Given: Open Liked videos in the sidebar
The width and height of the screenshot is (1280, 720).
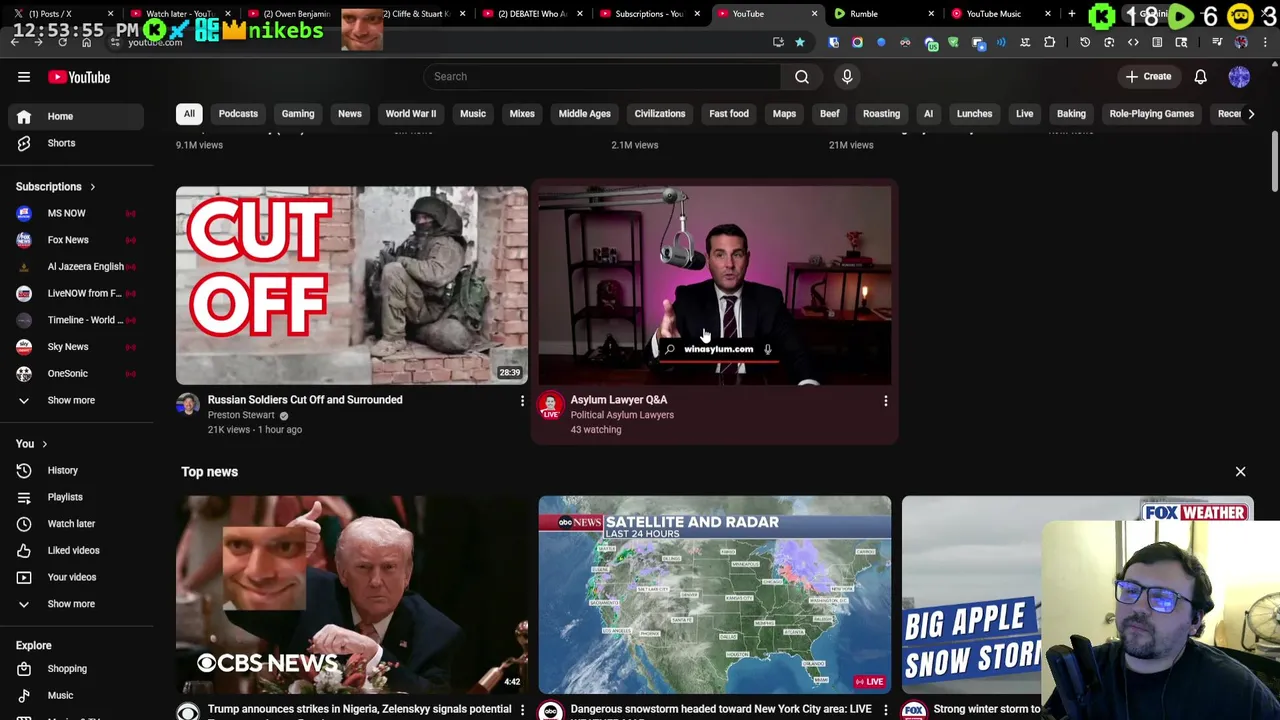Looking at the screenshot, I should tap(76, 550).
